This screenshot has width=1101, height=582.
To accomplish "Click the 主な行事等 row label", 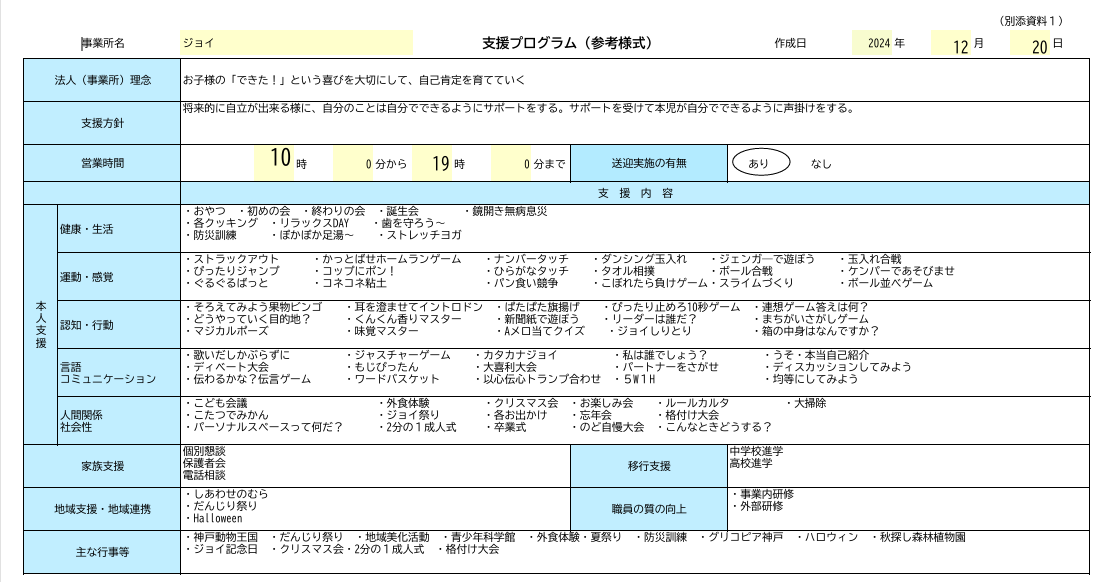I will click(102, 551).
